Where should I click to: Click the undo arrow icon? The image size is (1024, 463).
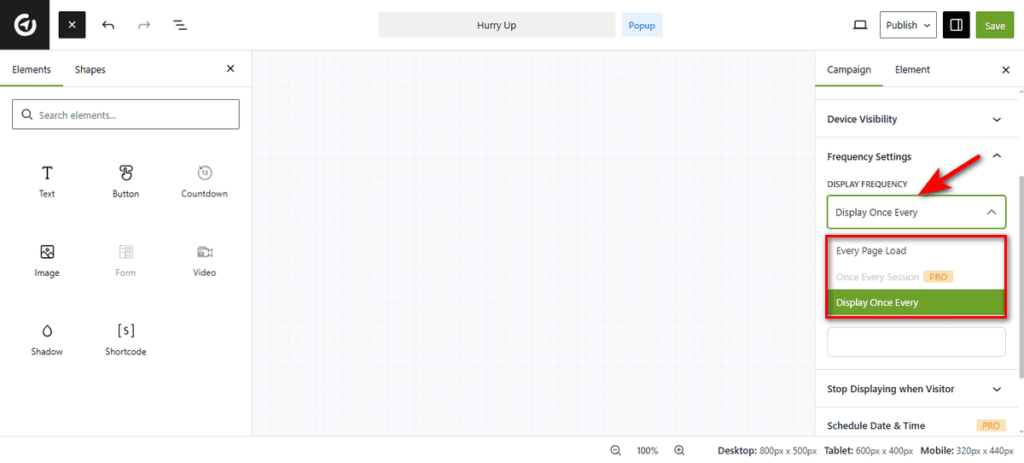tap(108, 25)
